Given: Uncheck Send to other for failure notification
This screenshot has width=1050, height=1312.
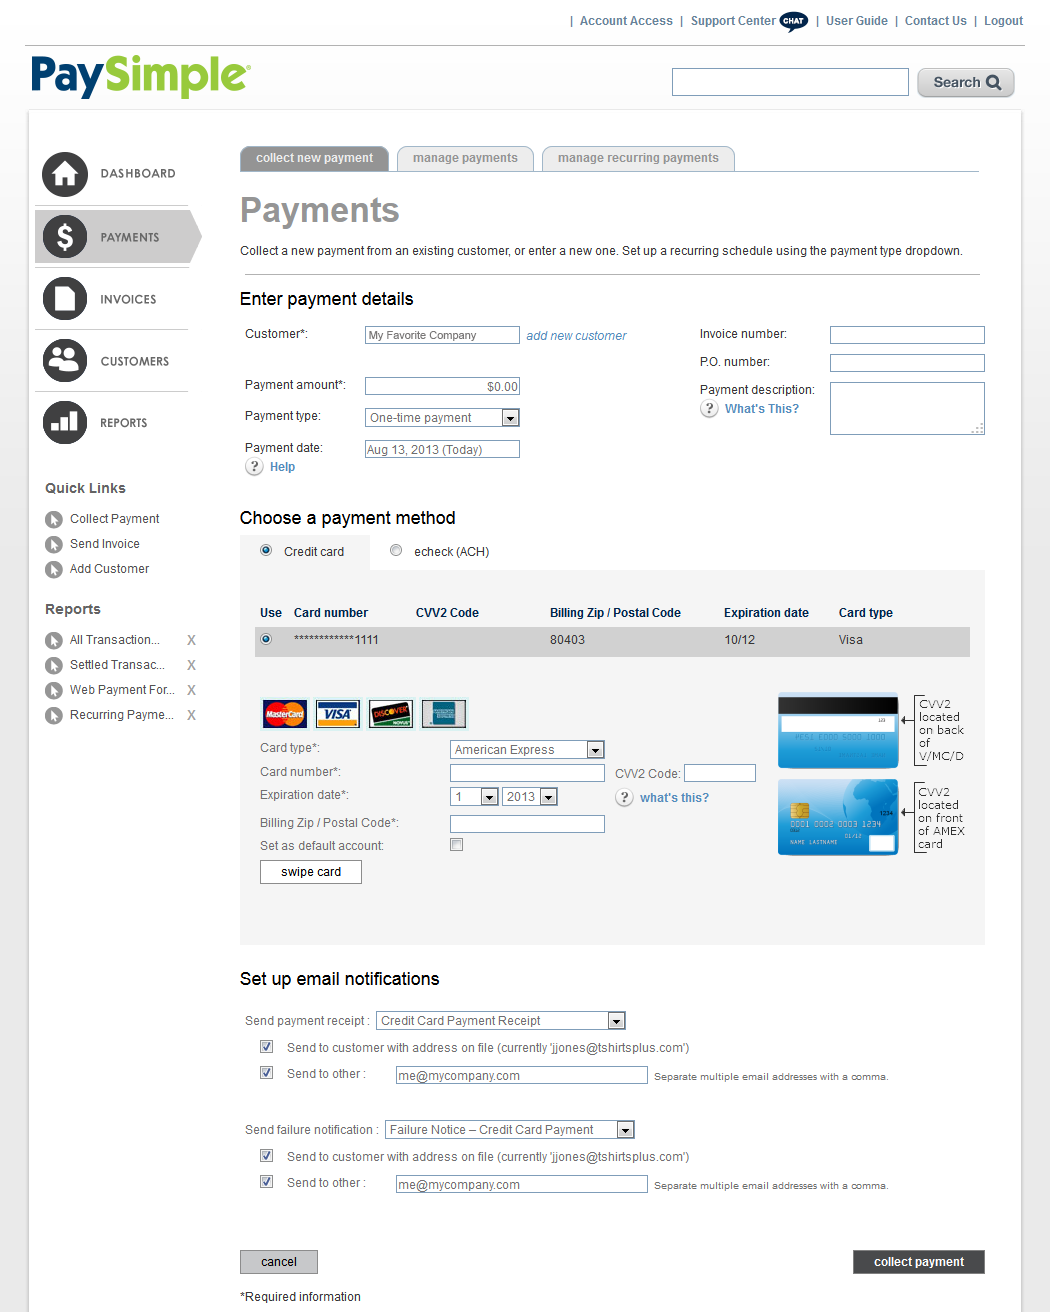Looking at the screenshot, I should click(x=266, y=1181).
